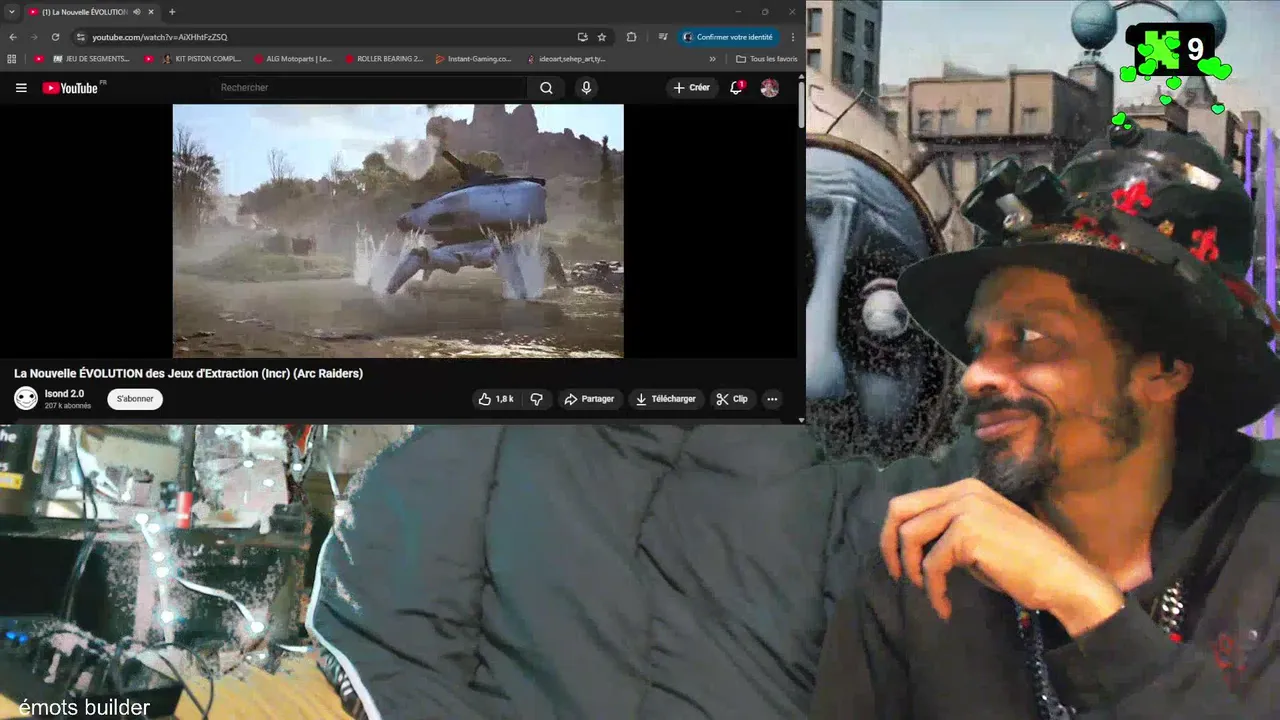This screenshot has width=1280, height=720.
Task: Open the YouTube bookmark before KIT PISTON
Action: point(149,59)
